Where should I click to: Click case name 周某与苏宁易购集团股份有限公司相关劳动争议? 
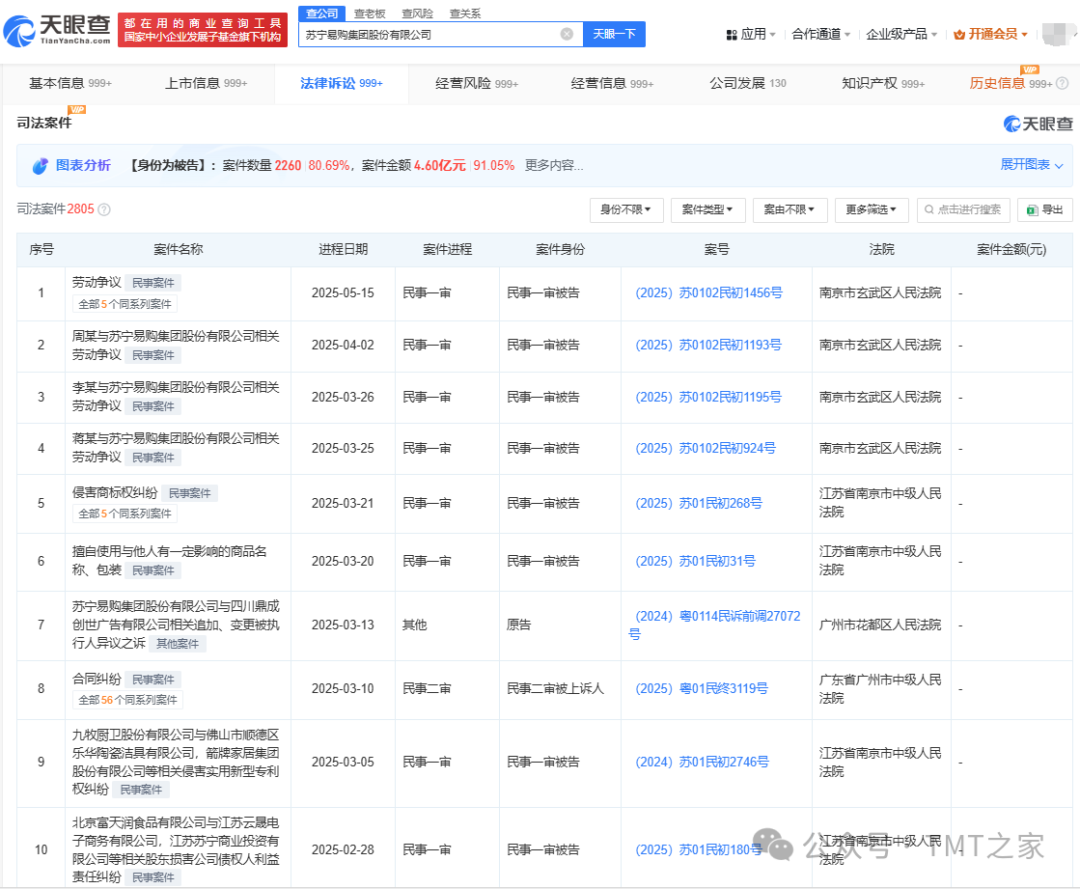(x=176, y=345)
